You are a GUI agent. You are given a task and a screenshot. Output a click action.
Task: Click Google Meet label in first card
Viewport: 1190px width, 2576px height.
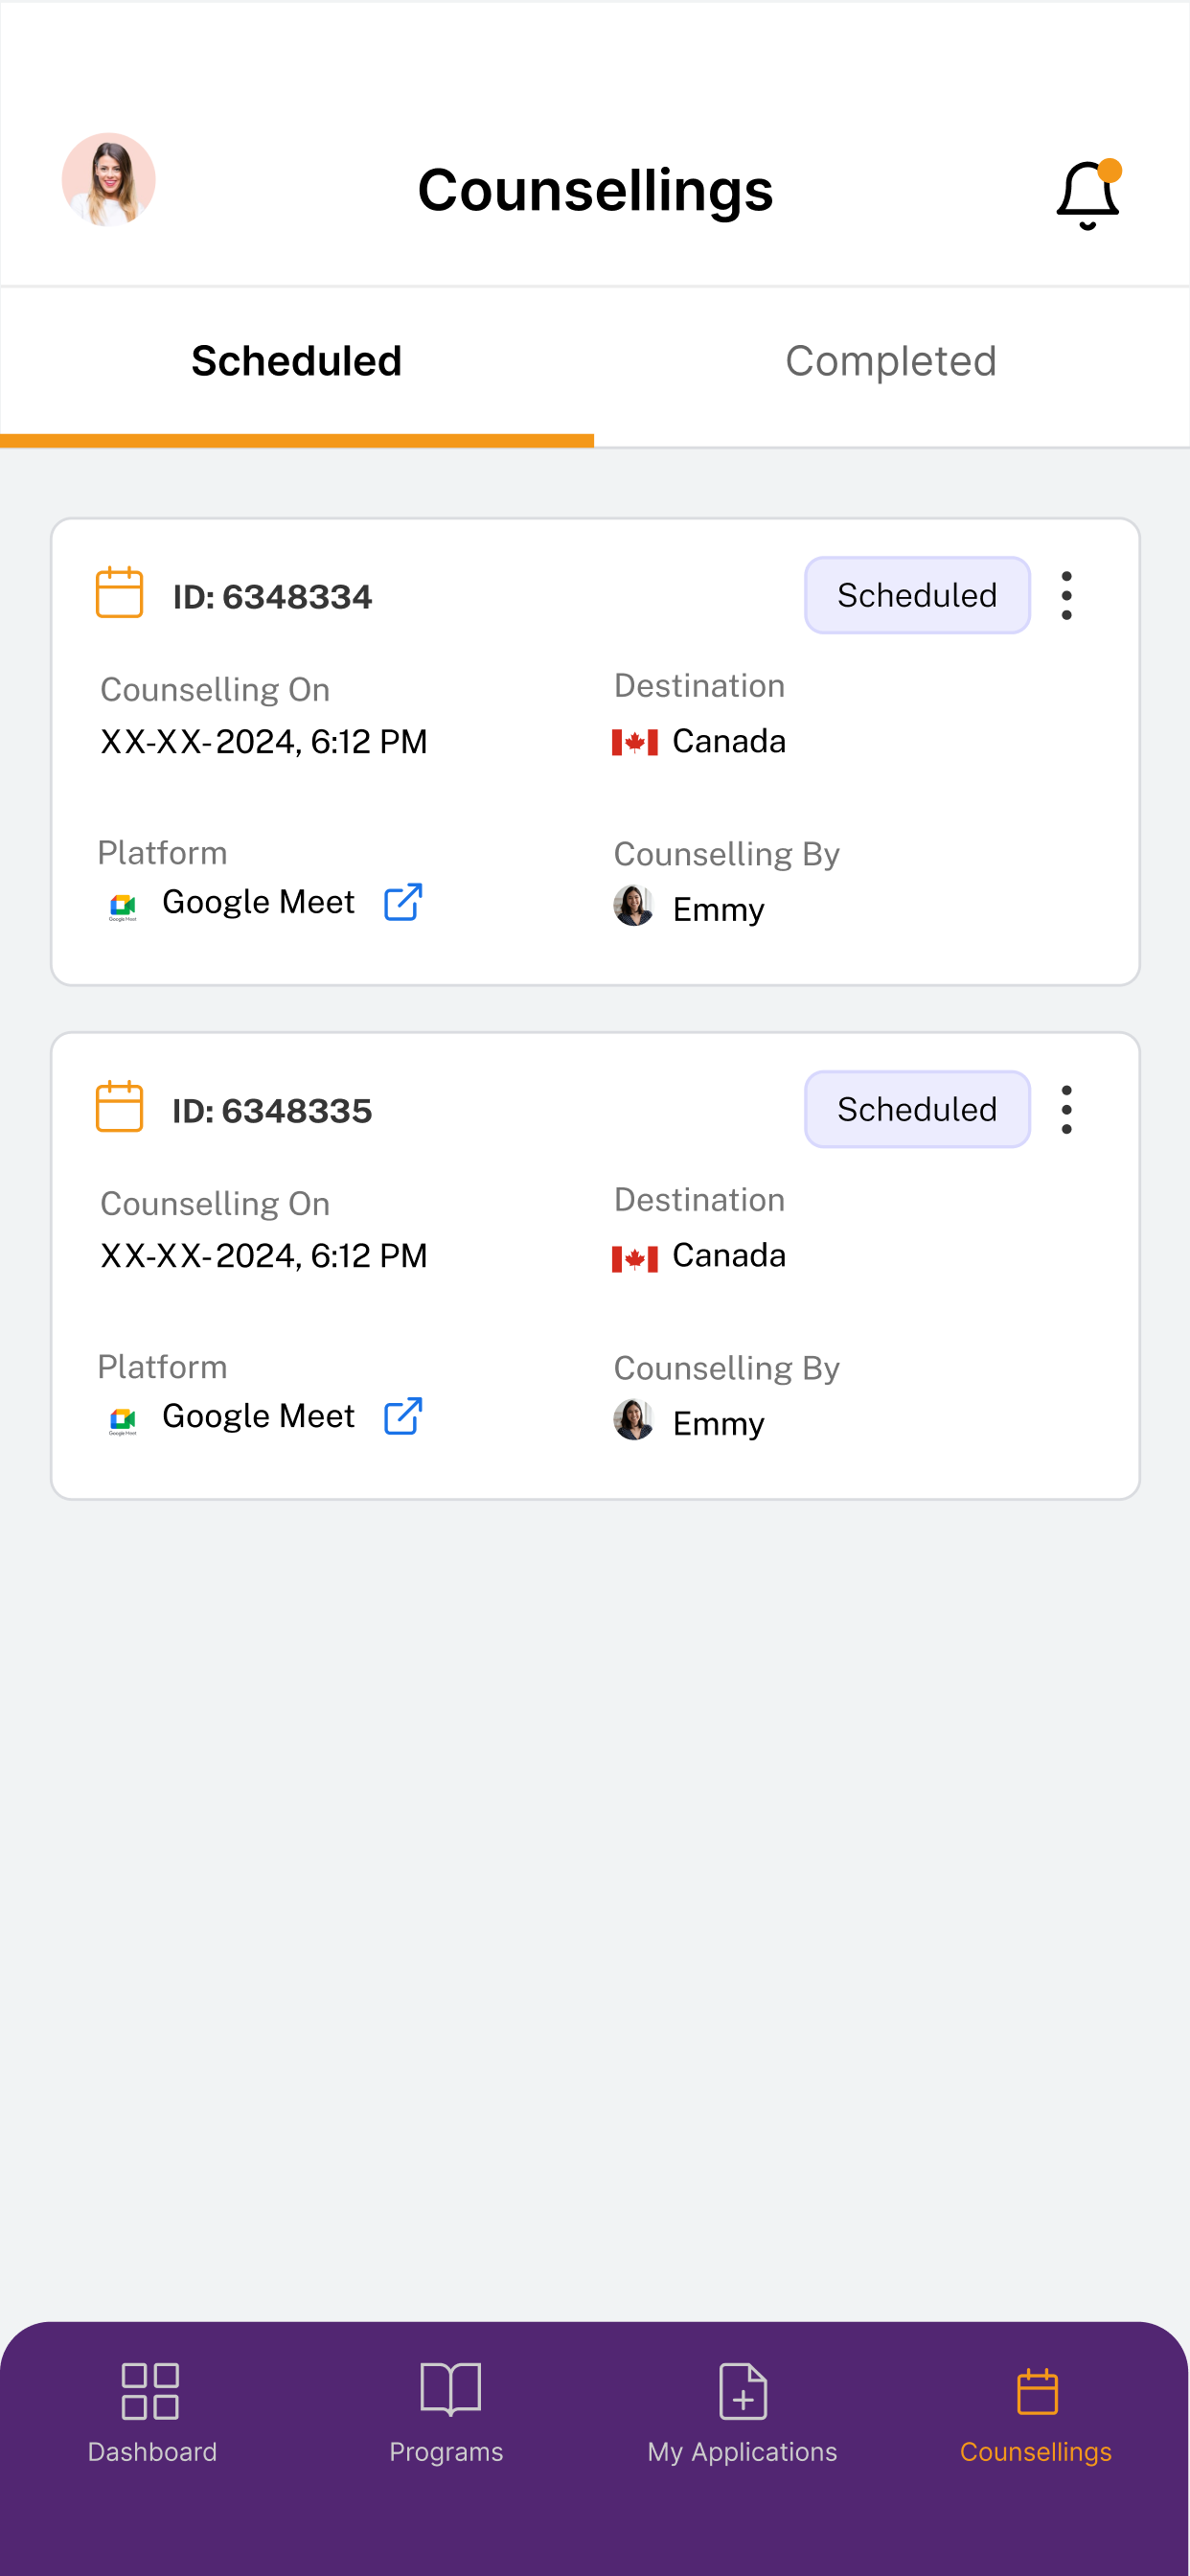[258, 902]
